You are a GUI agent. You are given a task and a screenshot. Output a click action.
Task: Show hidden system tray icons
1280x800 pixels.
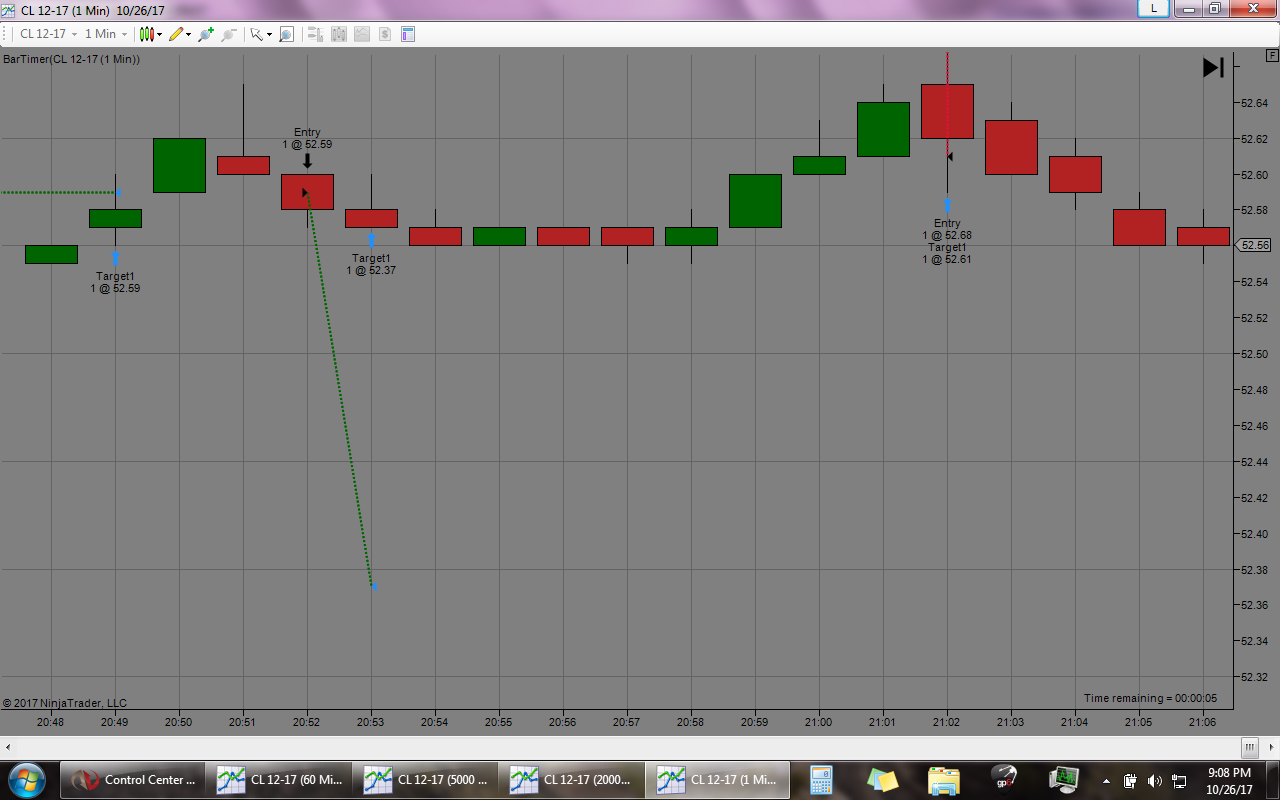click(x=1106, y=781)
